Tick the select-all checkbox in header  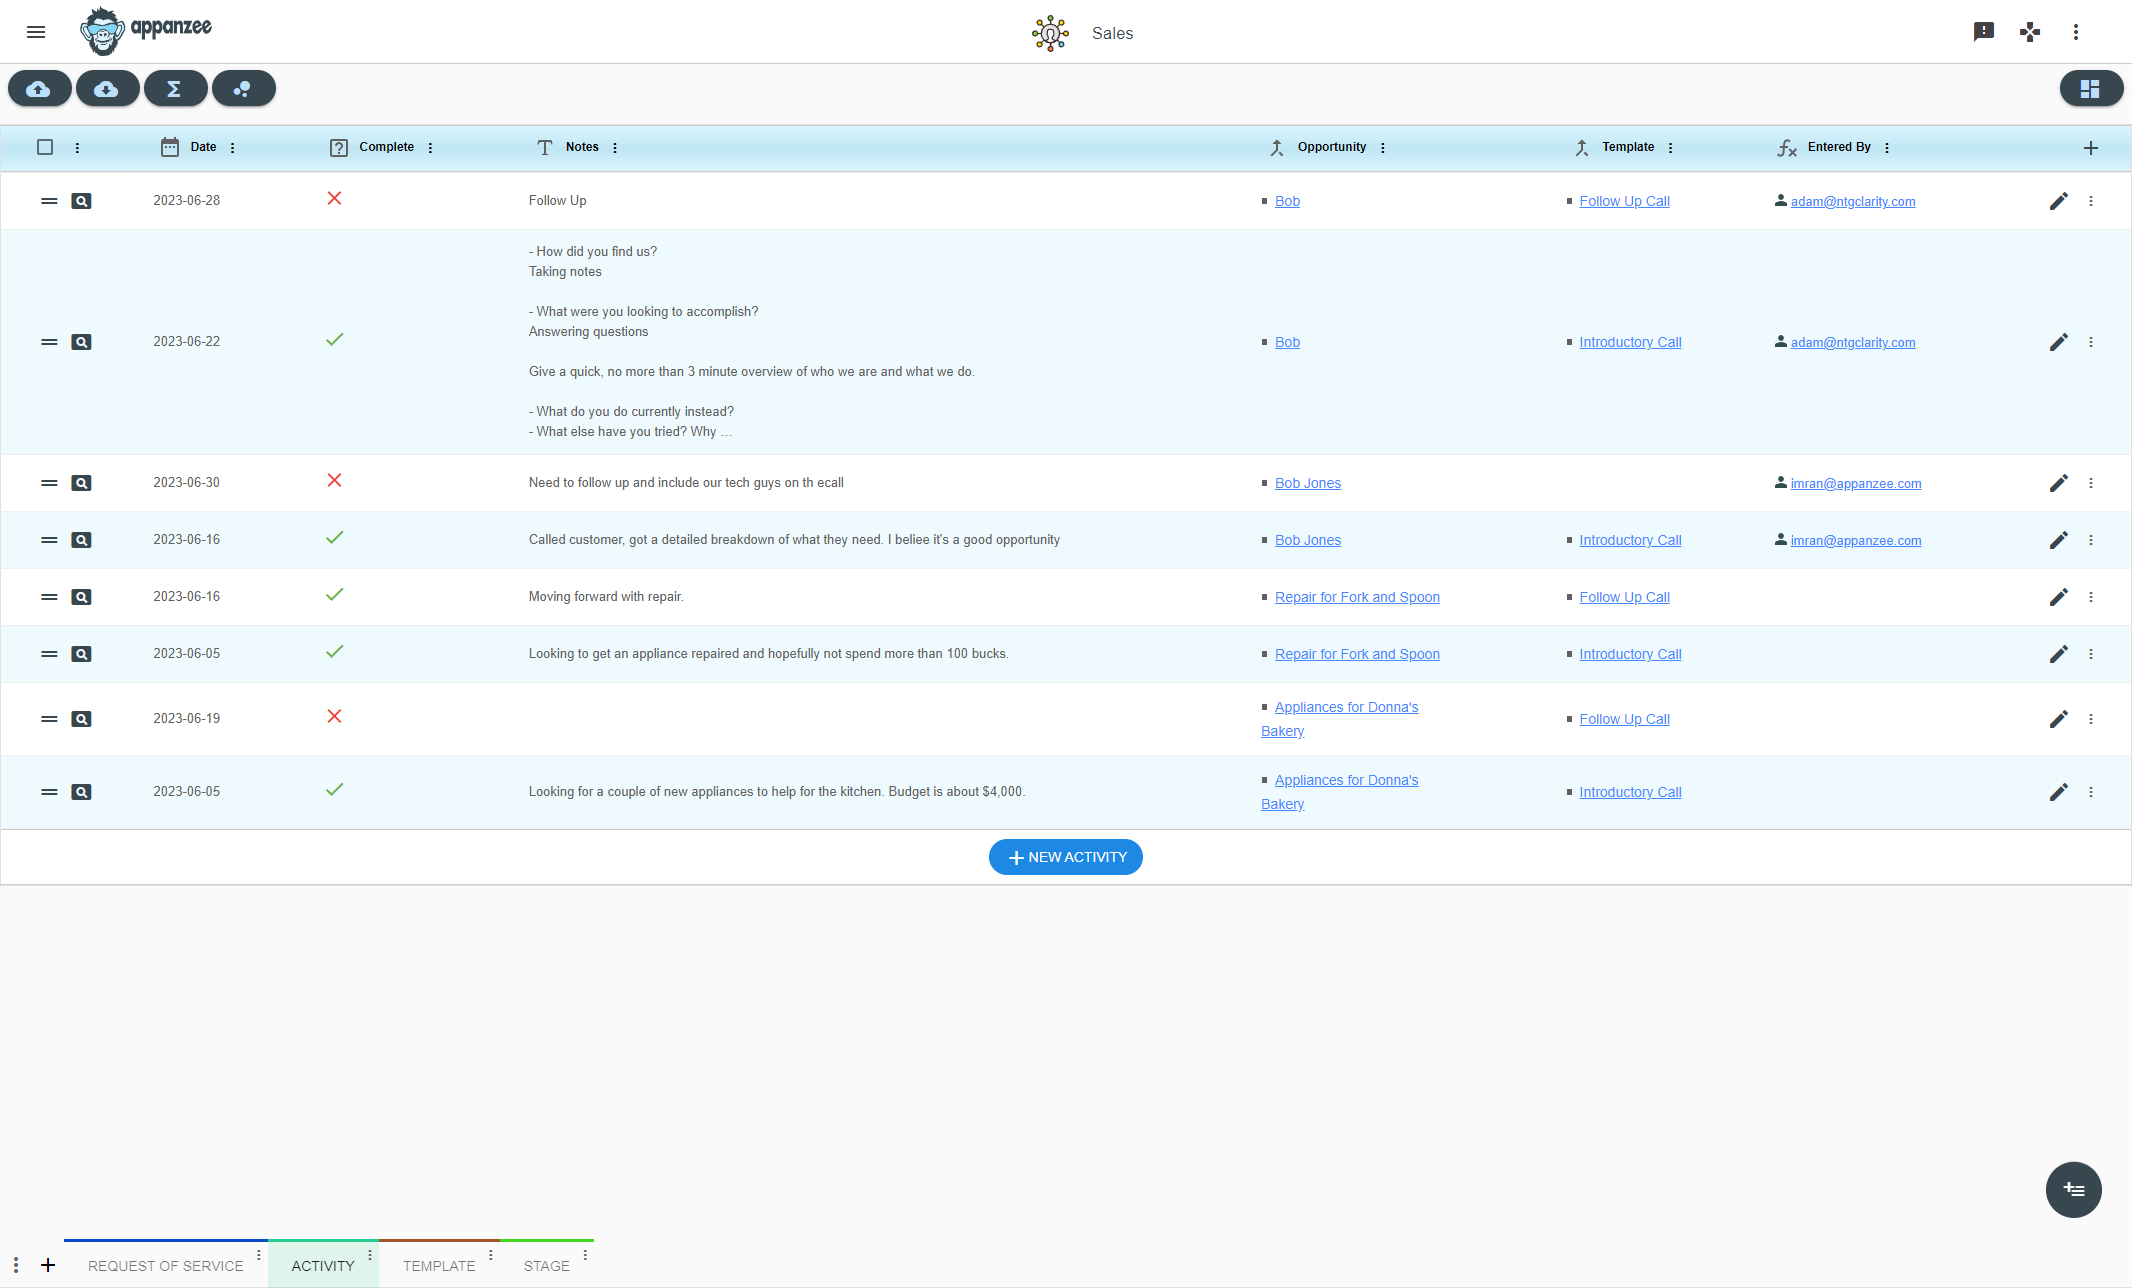pyautogui.click(x=45, y=147)
